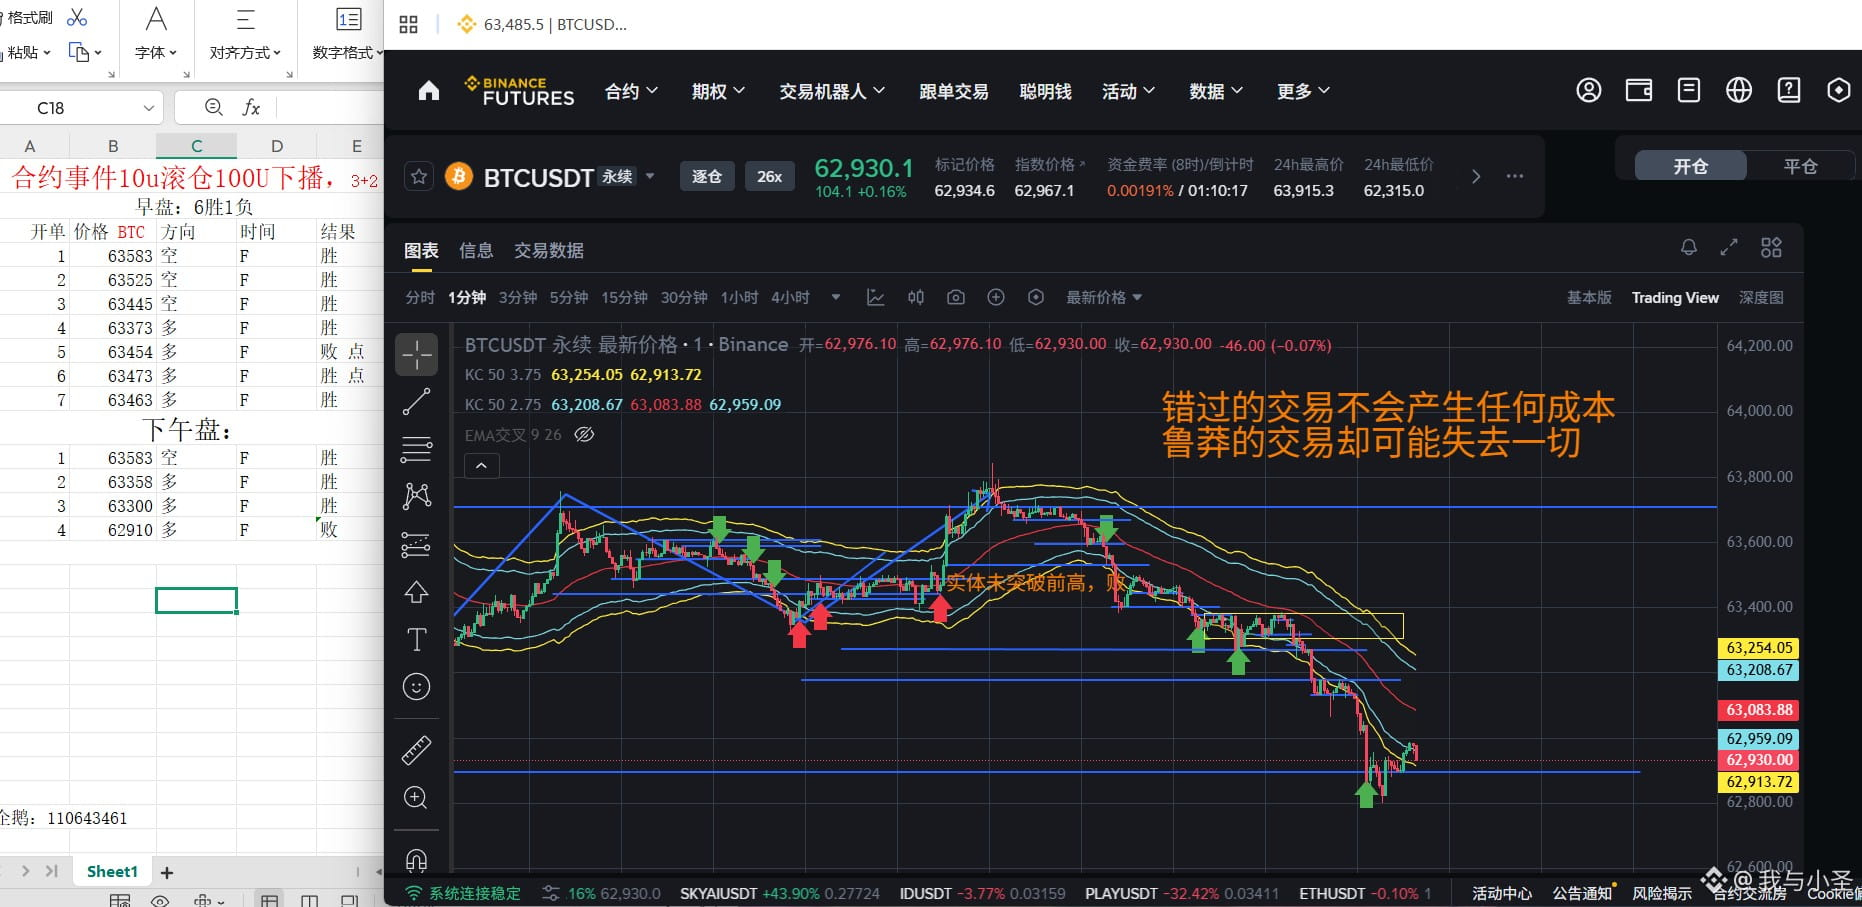Open the wallet icon in Binance header
This screenshot has width=1862, height=907.
point(1639,90)
